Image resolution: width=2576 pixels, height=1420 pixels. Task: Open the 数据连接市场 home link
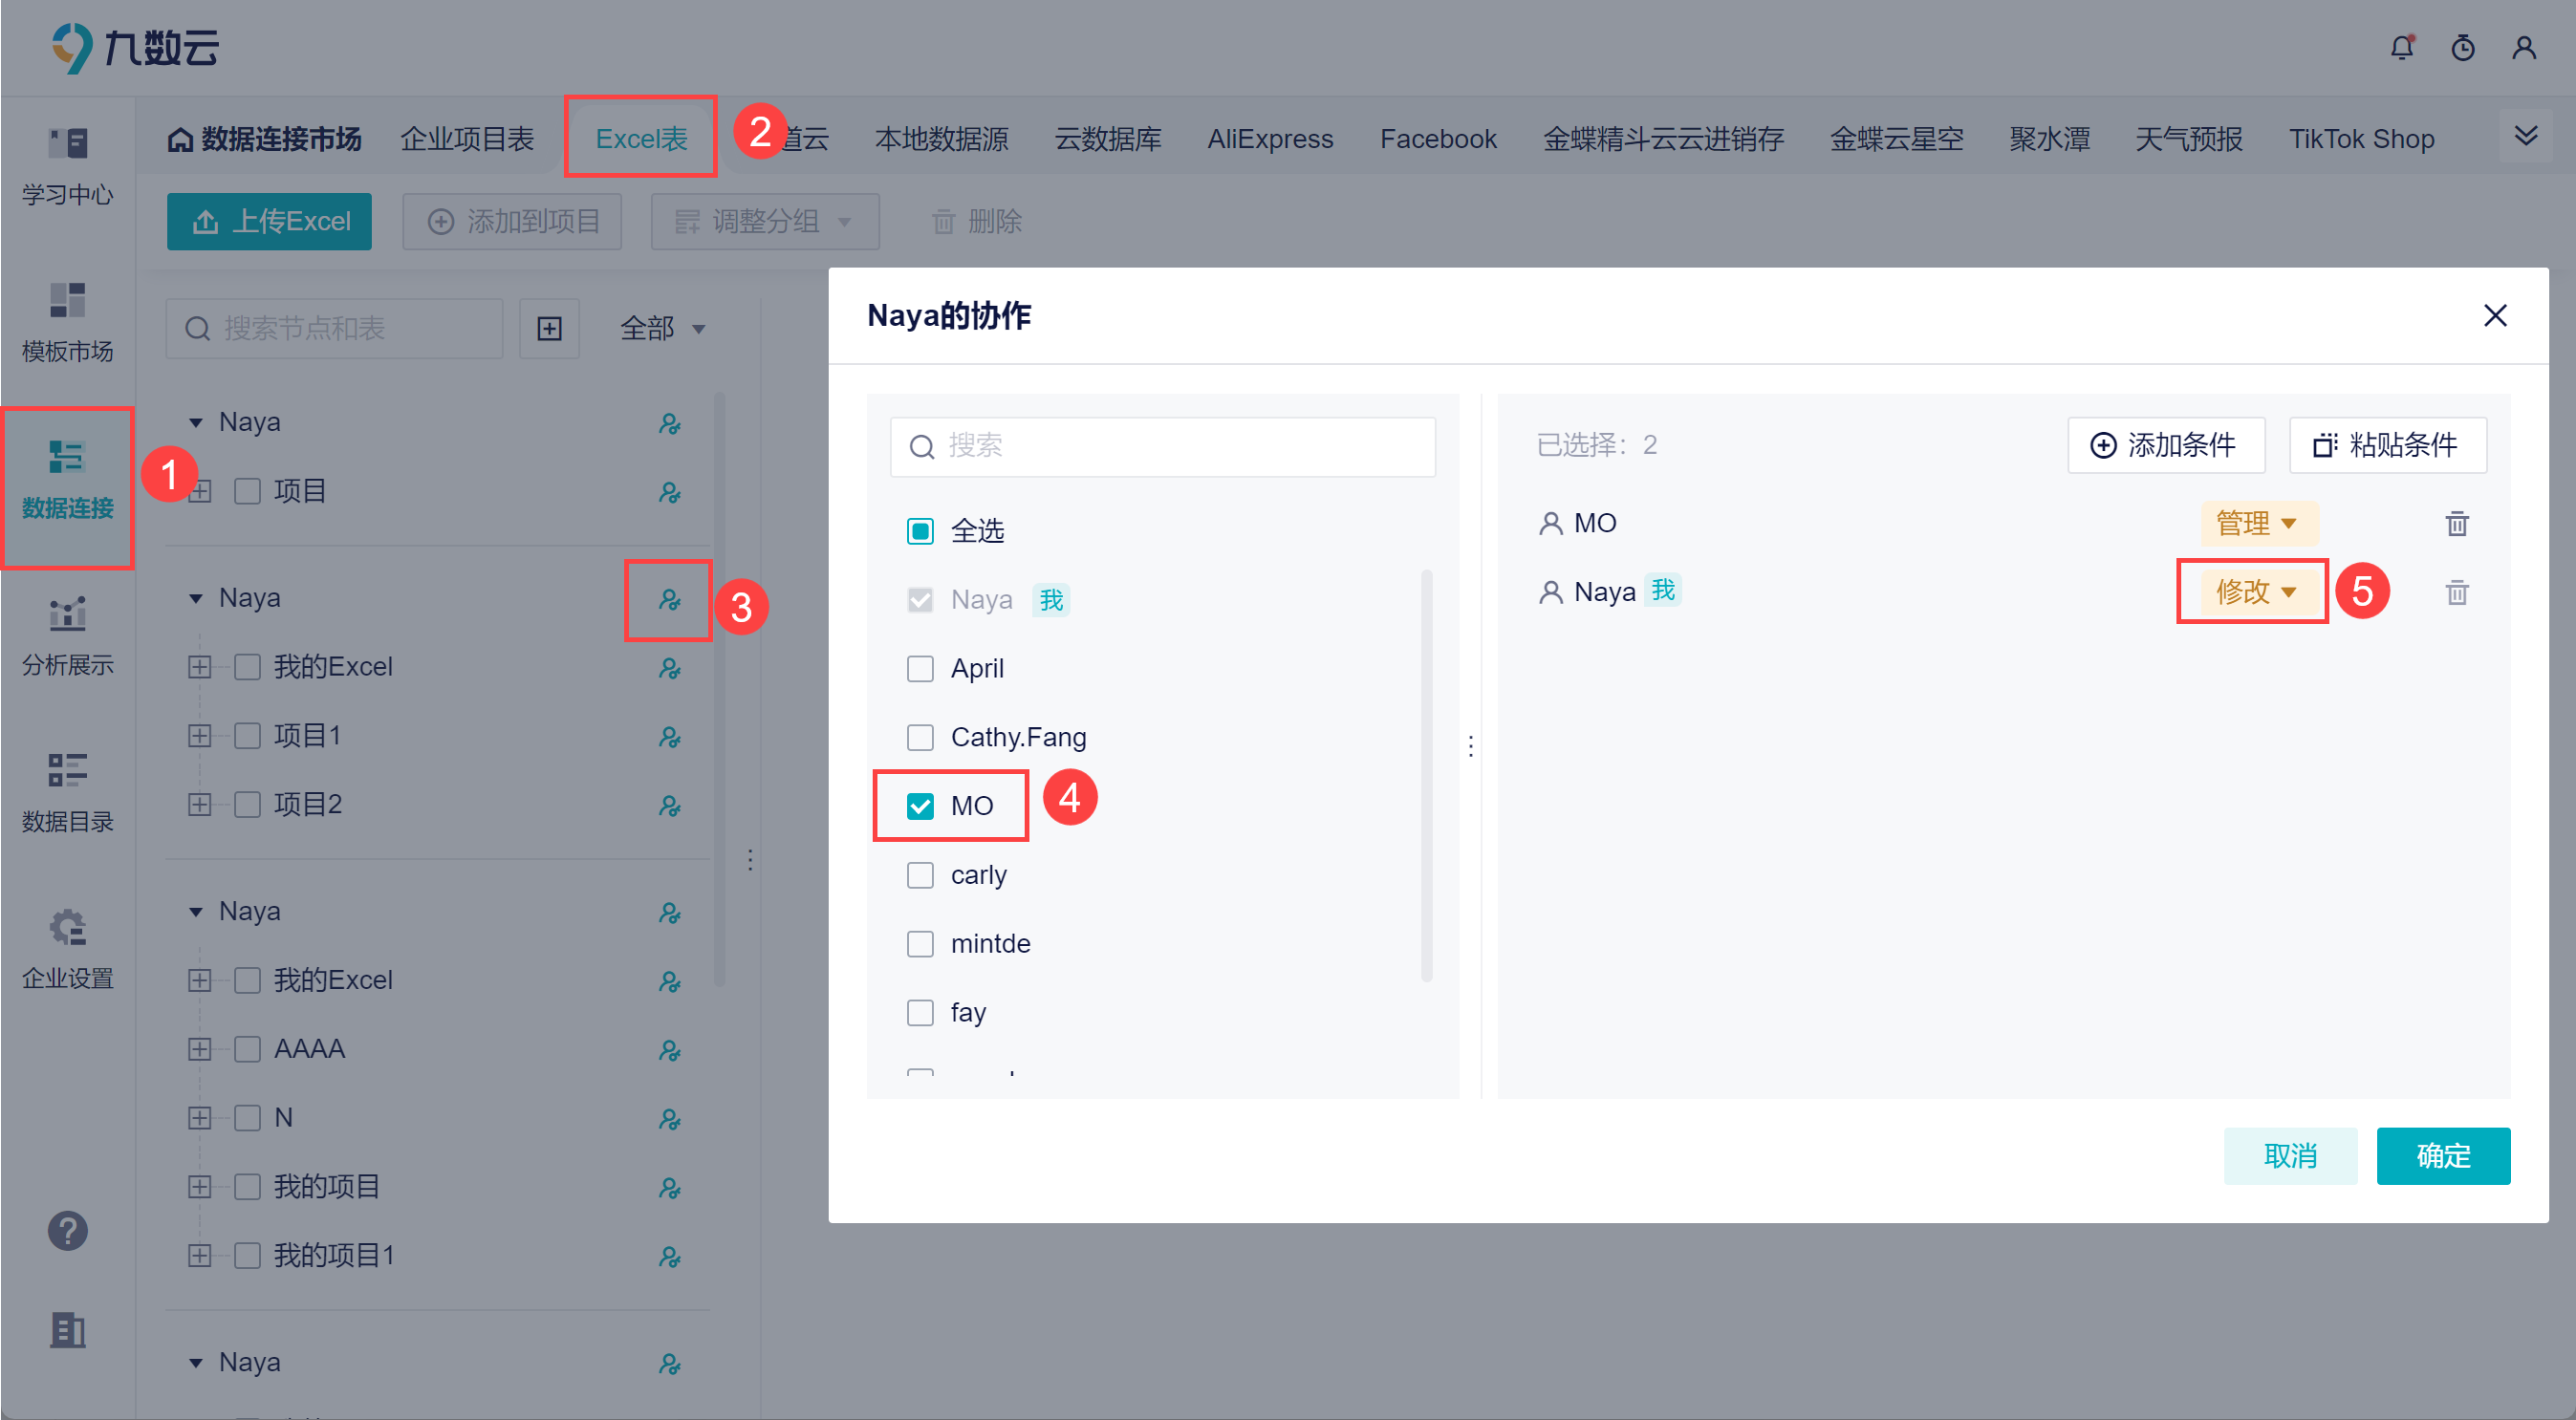point(264,138)
